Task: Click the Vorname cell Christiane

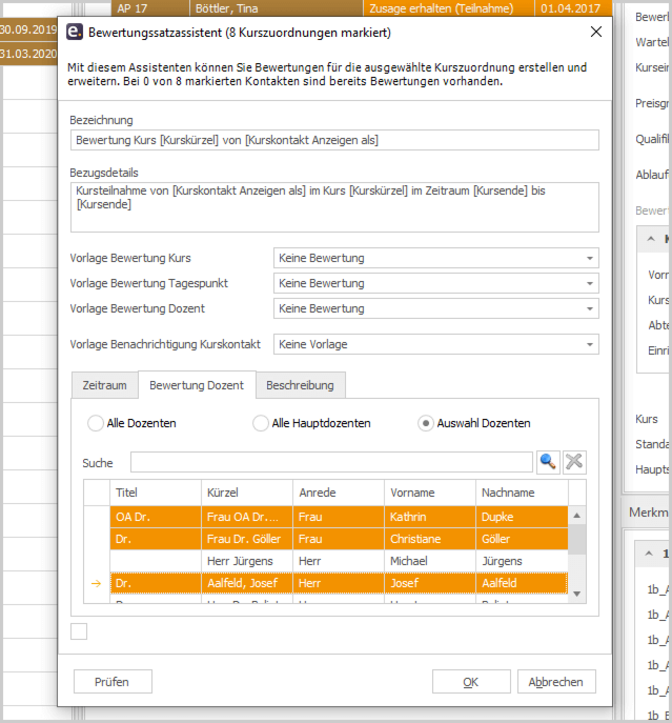Action: [430, 539]
